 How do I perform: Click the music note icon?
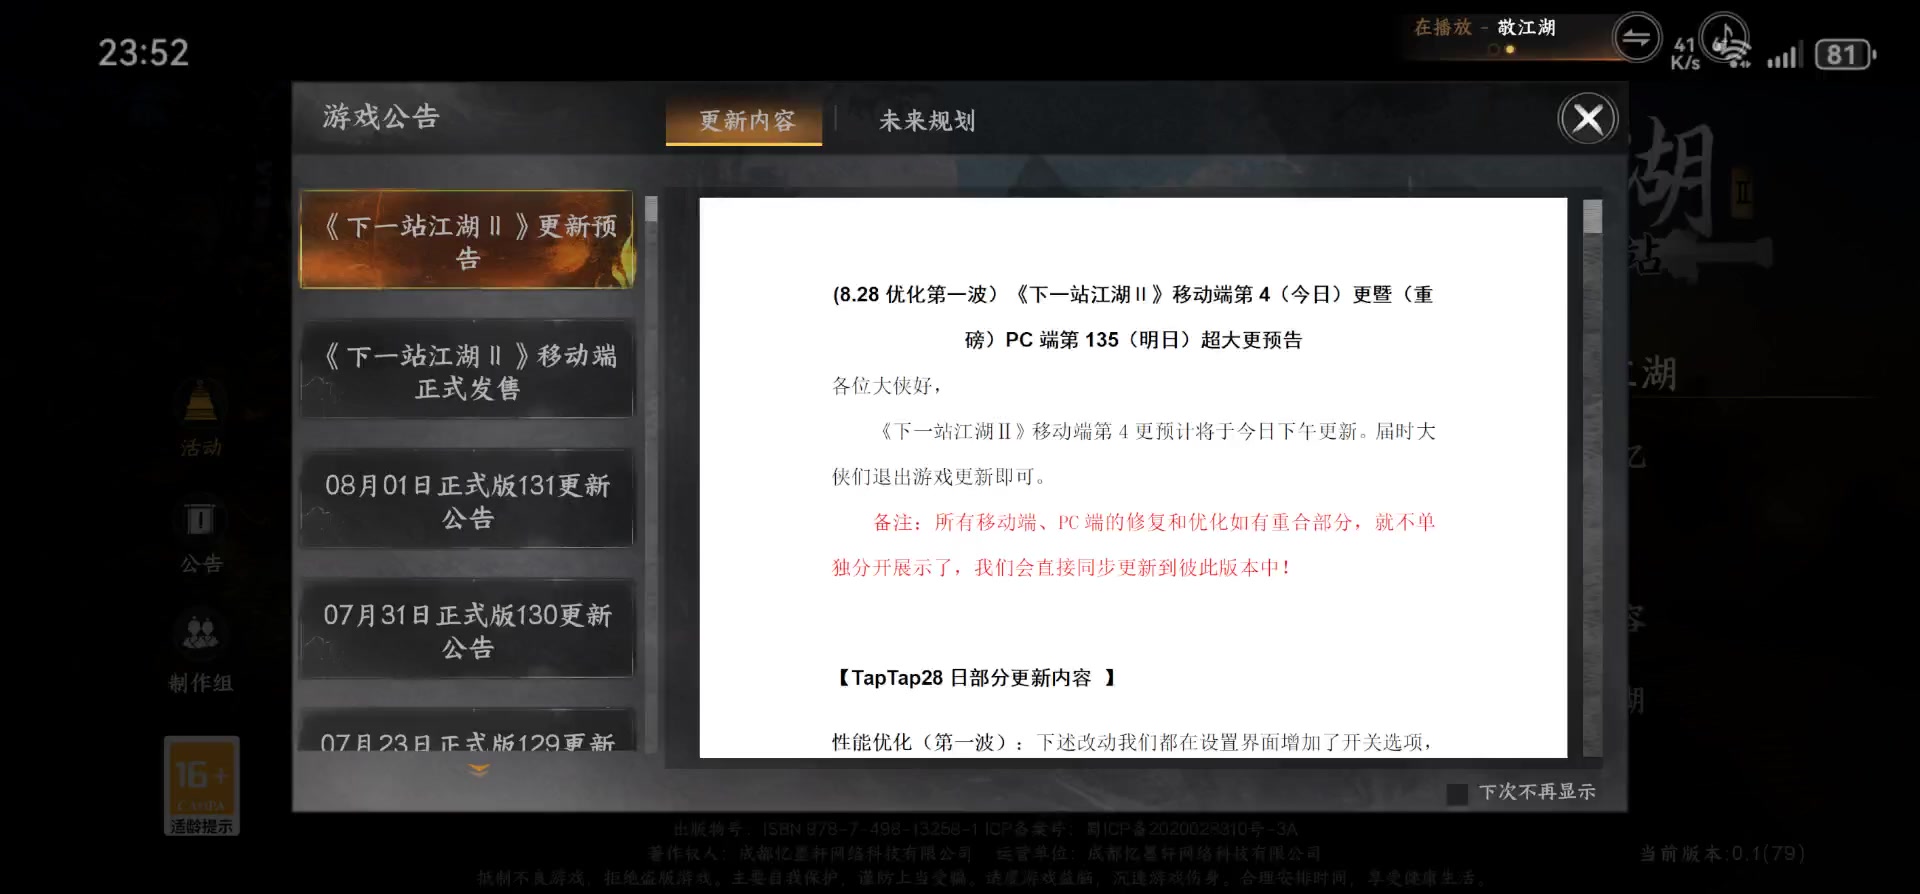click(1724, 39)
